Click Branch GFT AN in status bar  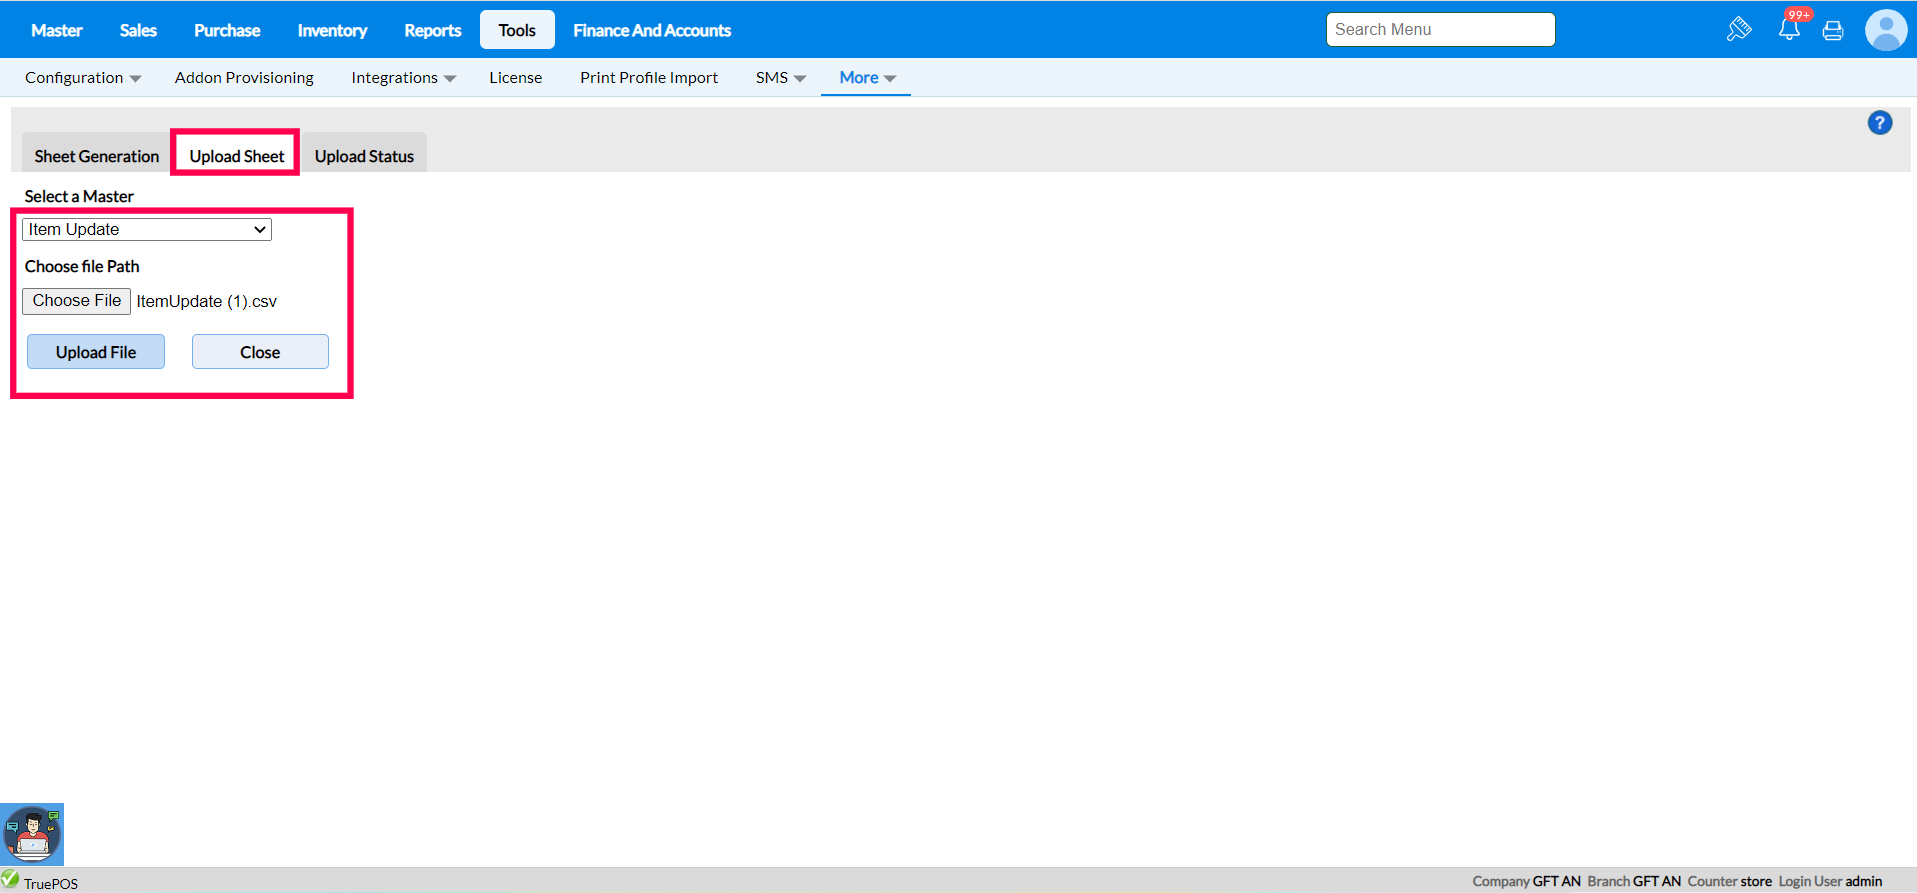tap(1634, 881)
